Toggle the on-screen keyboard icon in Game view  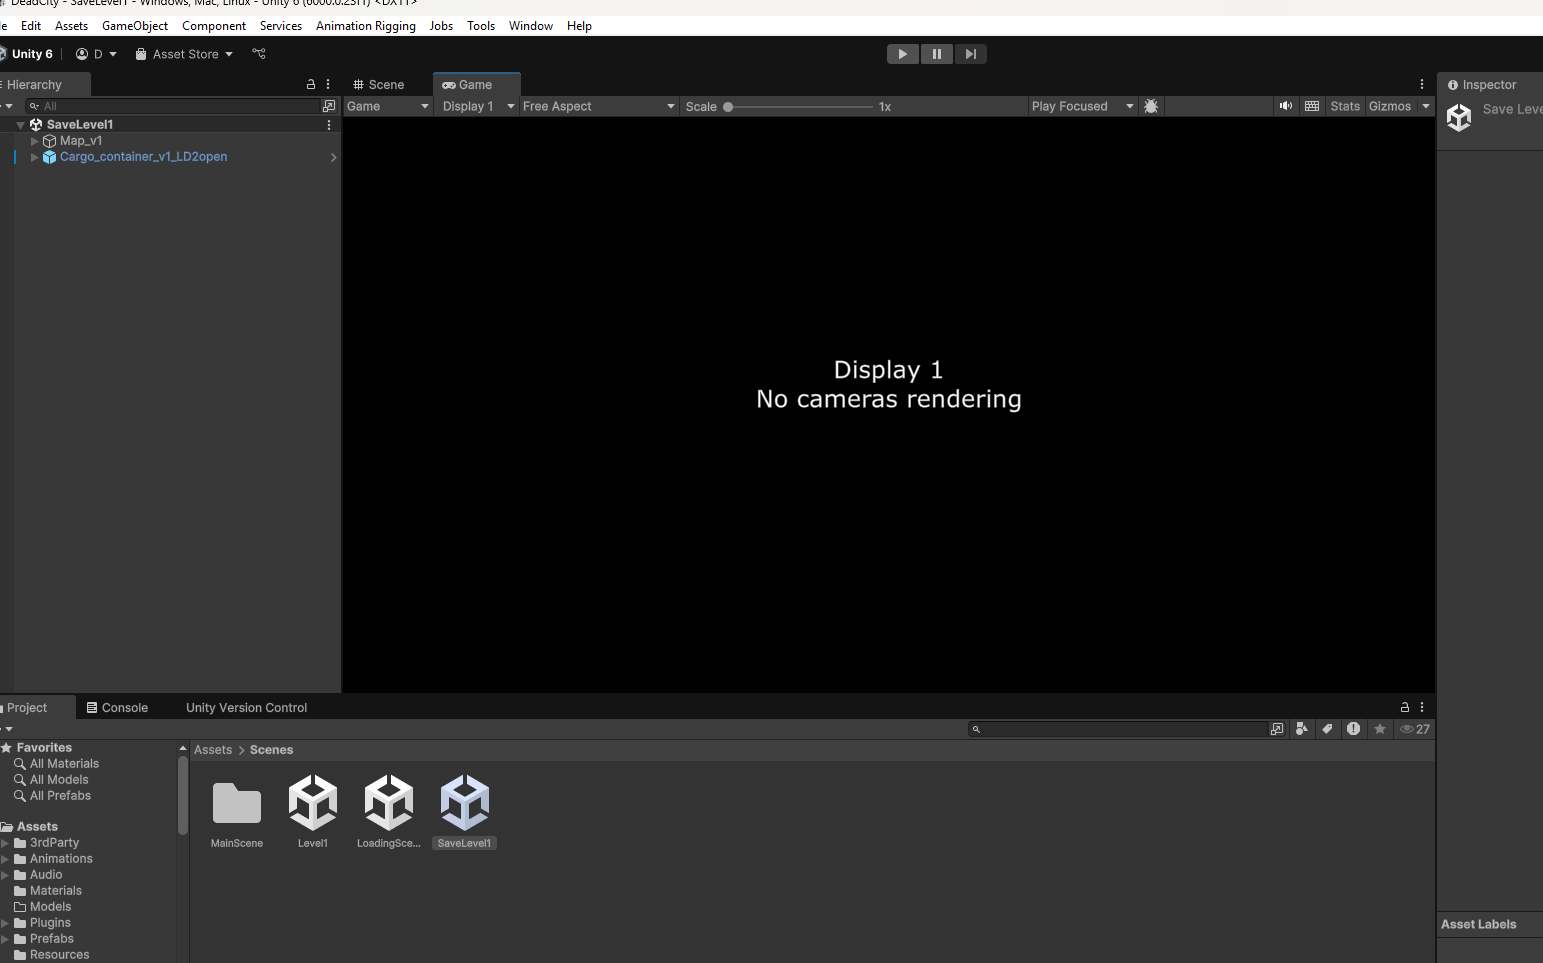coord(1311,106)
